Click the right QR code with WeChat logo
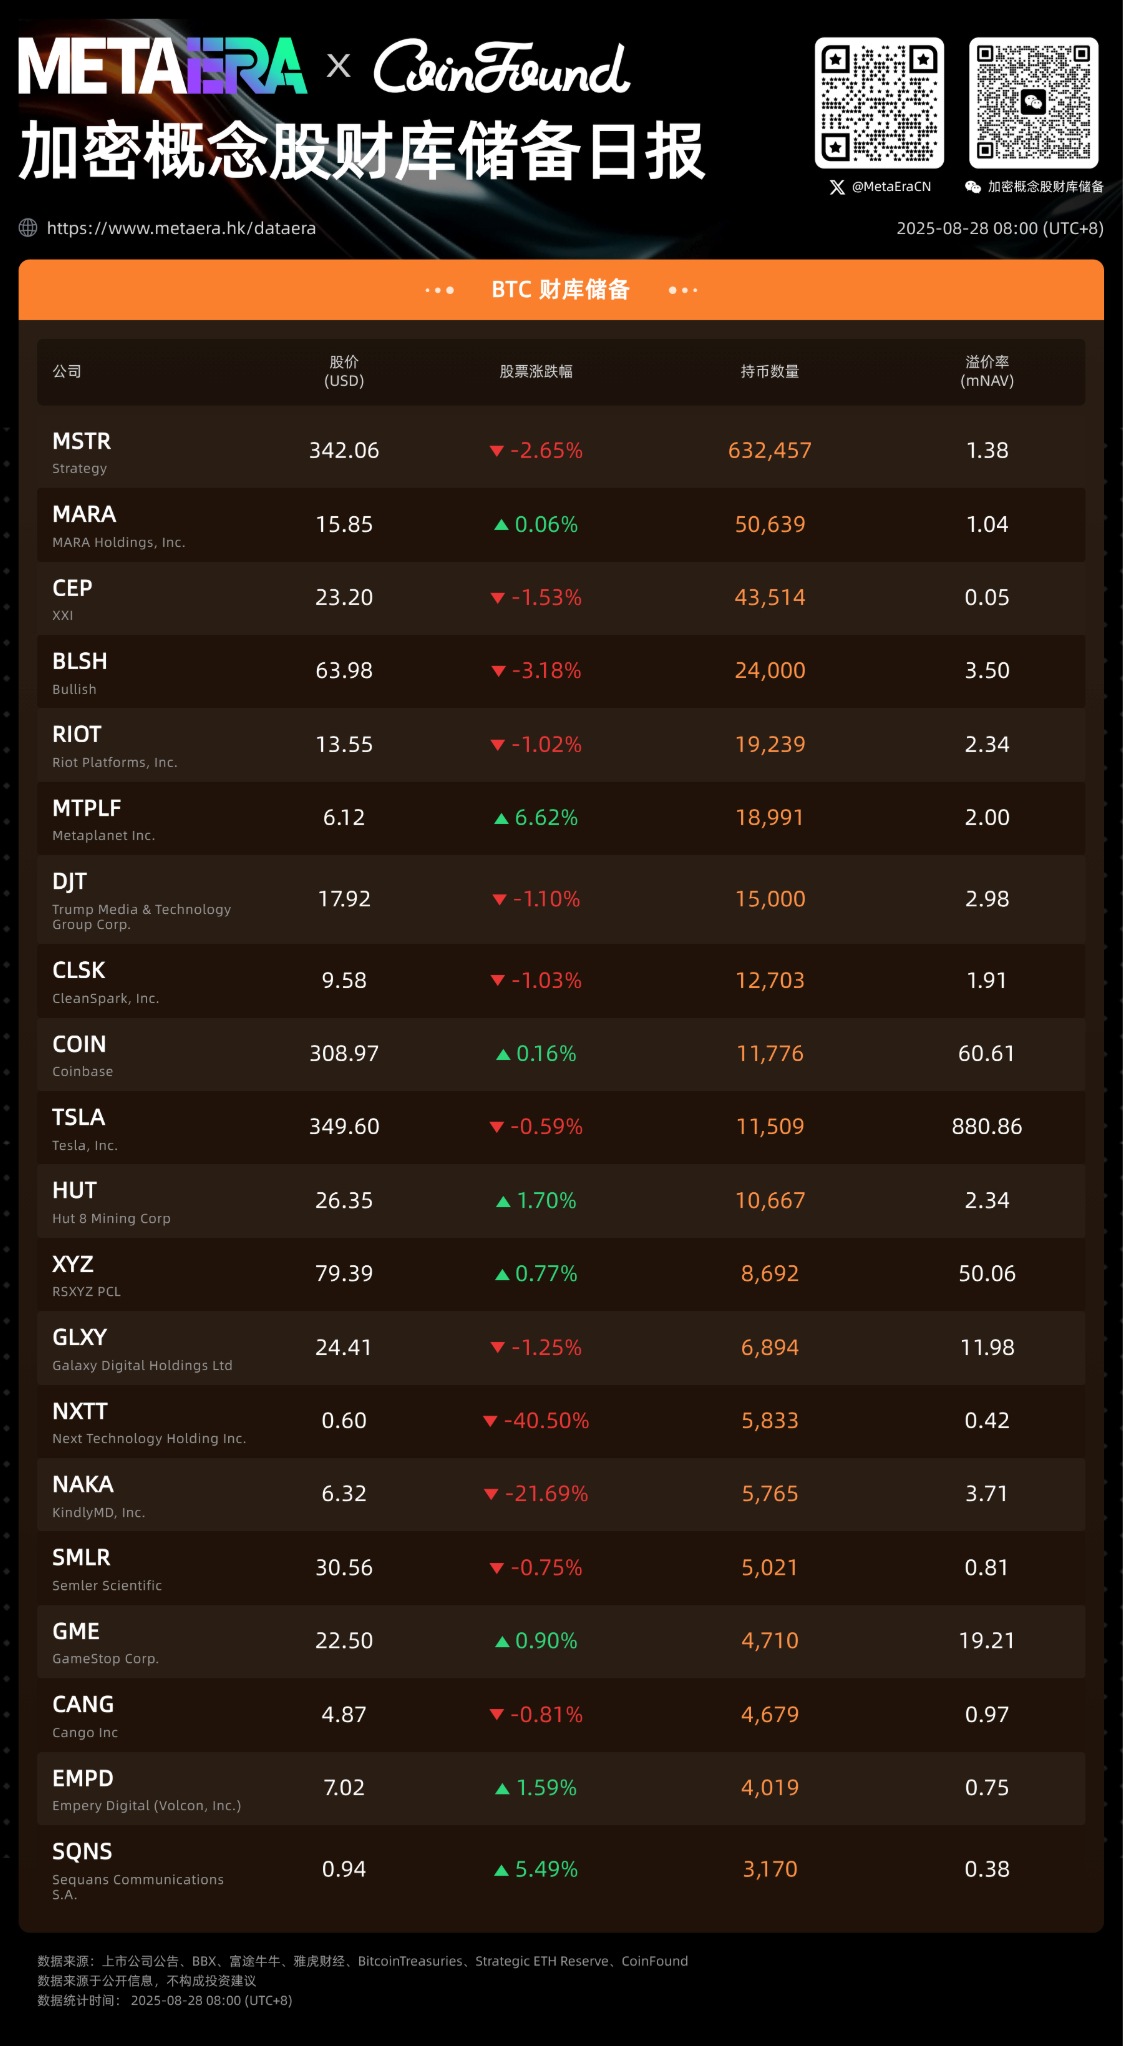The image size is (1123, 2046). [x=1033, y=102]
